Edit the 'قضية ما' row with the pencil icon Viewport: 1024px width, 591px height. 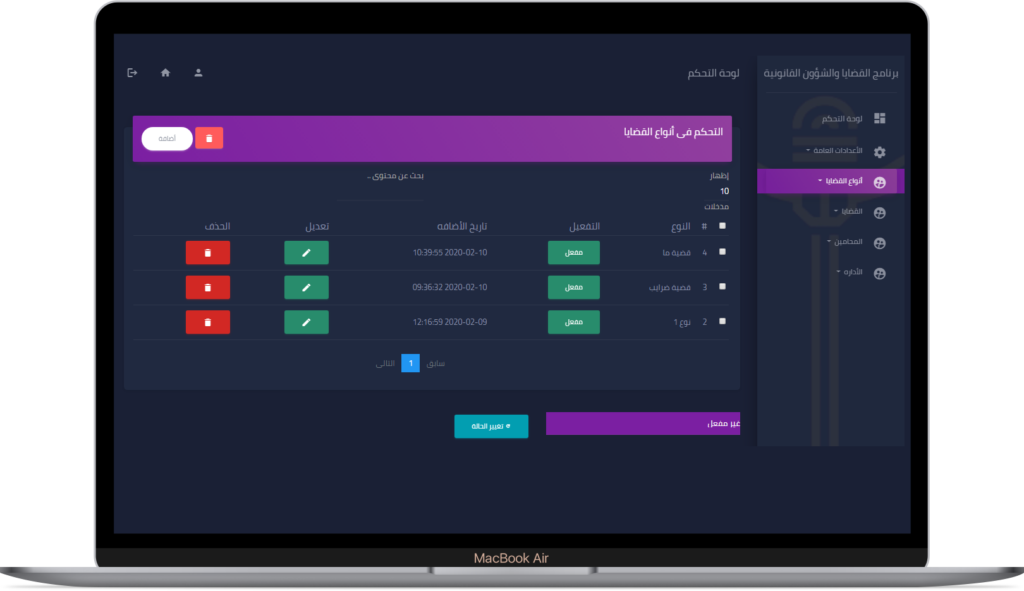pos(306,253)
